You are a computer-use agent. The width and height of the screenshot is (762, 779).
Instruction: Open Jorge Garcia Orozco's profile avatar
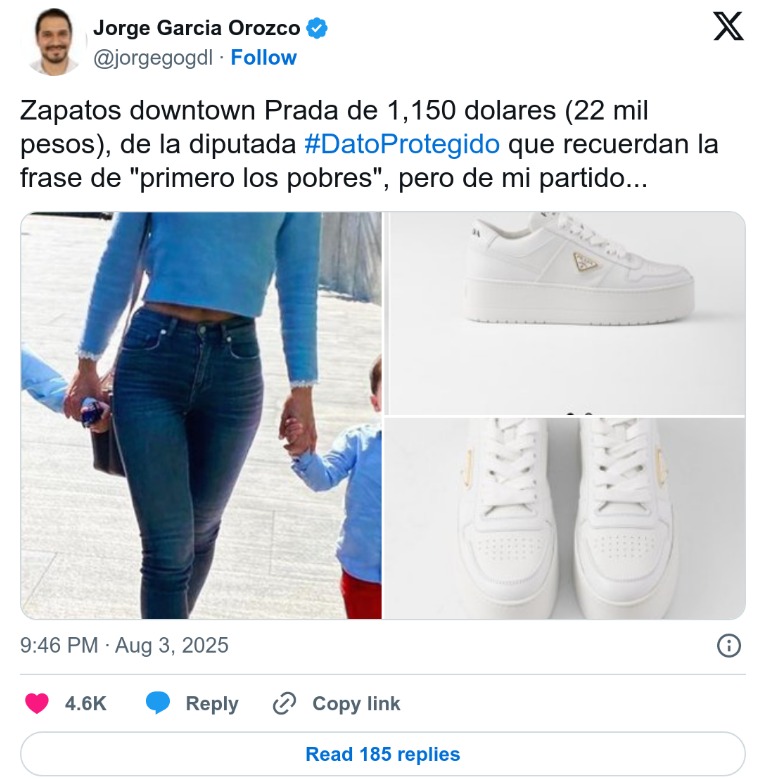coord(54,42)
